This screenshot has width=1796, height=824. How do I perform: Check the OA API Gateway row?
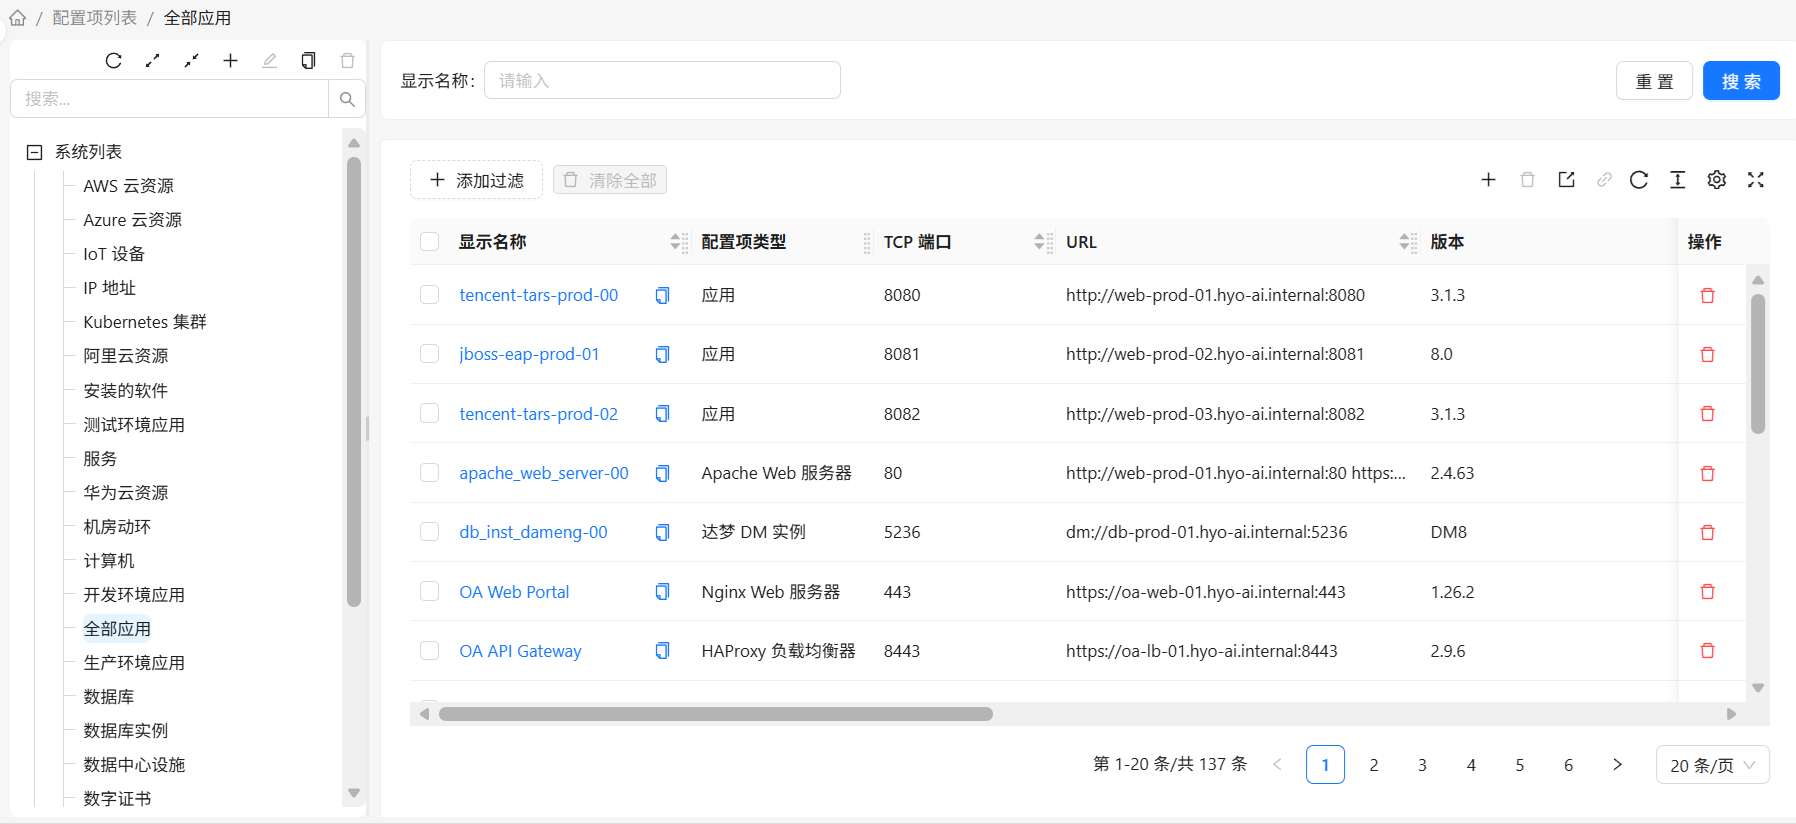[x=430, y=651]
